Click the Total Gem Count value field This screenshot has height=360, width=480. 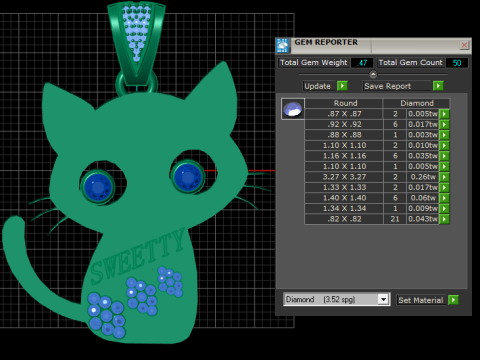click(457, 63)
